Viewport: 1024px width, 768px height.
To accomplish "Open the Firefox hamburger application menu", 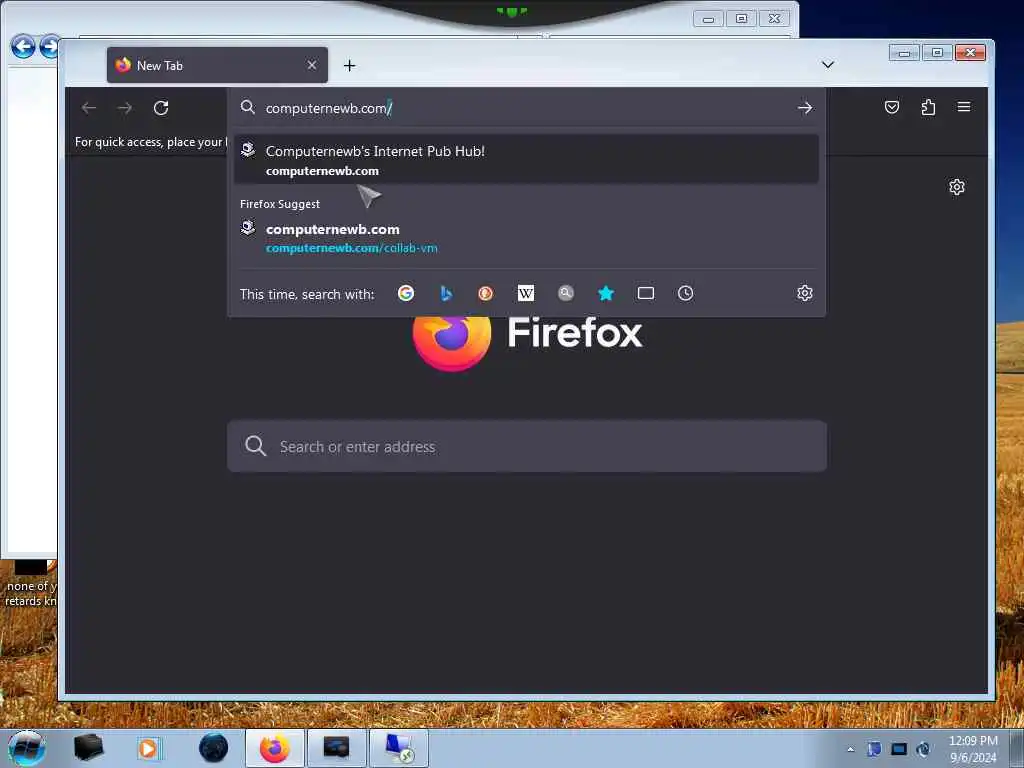I will click(964, 107).
